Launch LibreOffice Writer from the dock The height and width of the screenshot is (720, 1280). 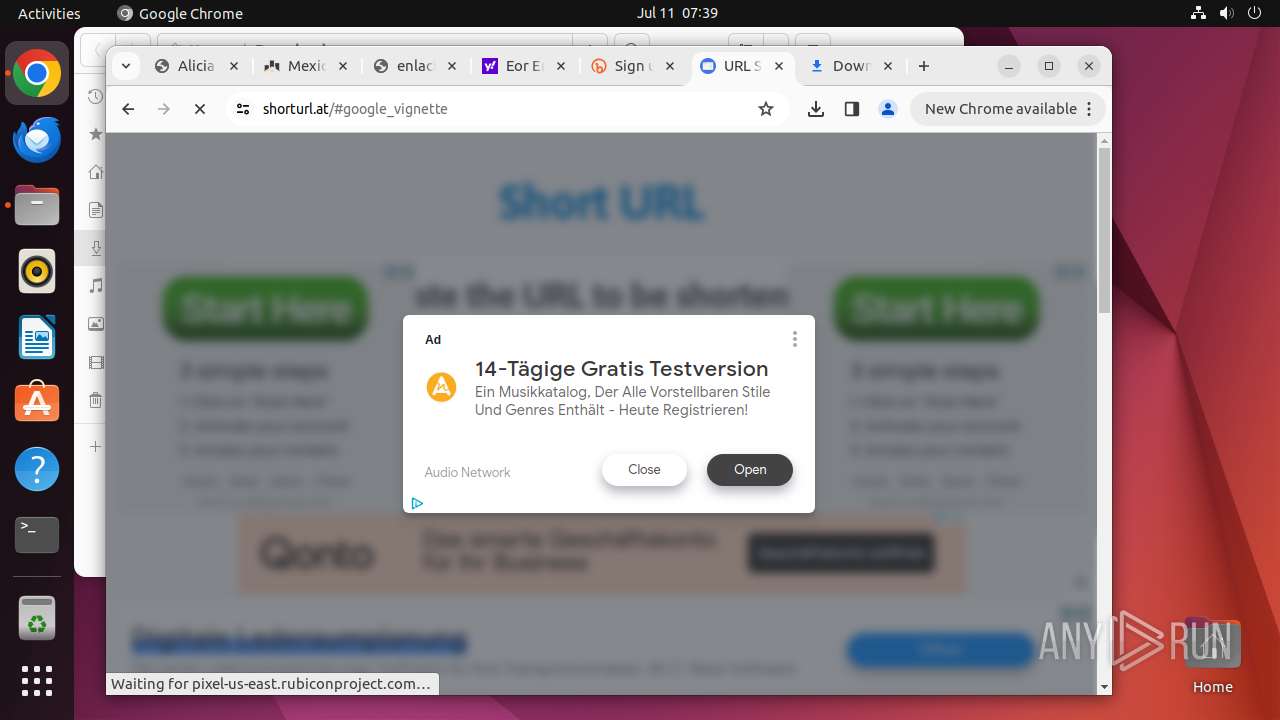click(x=37, y=338)
